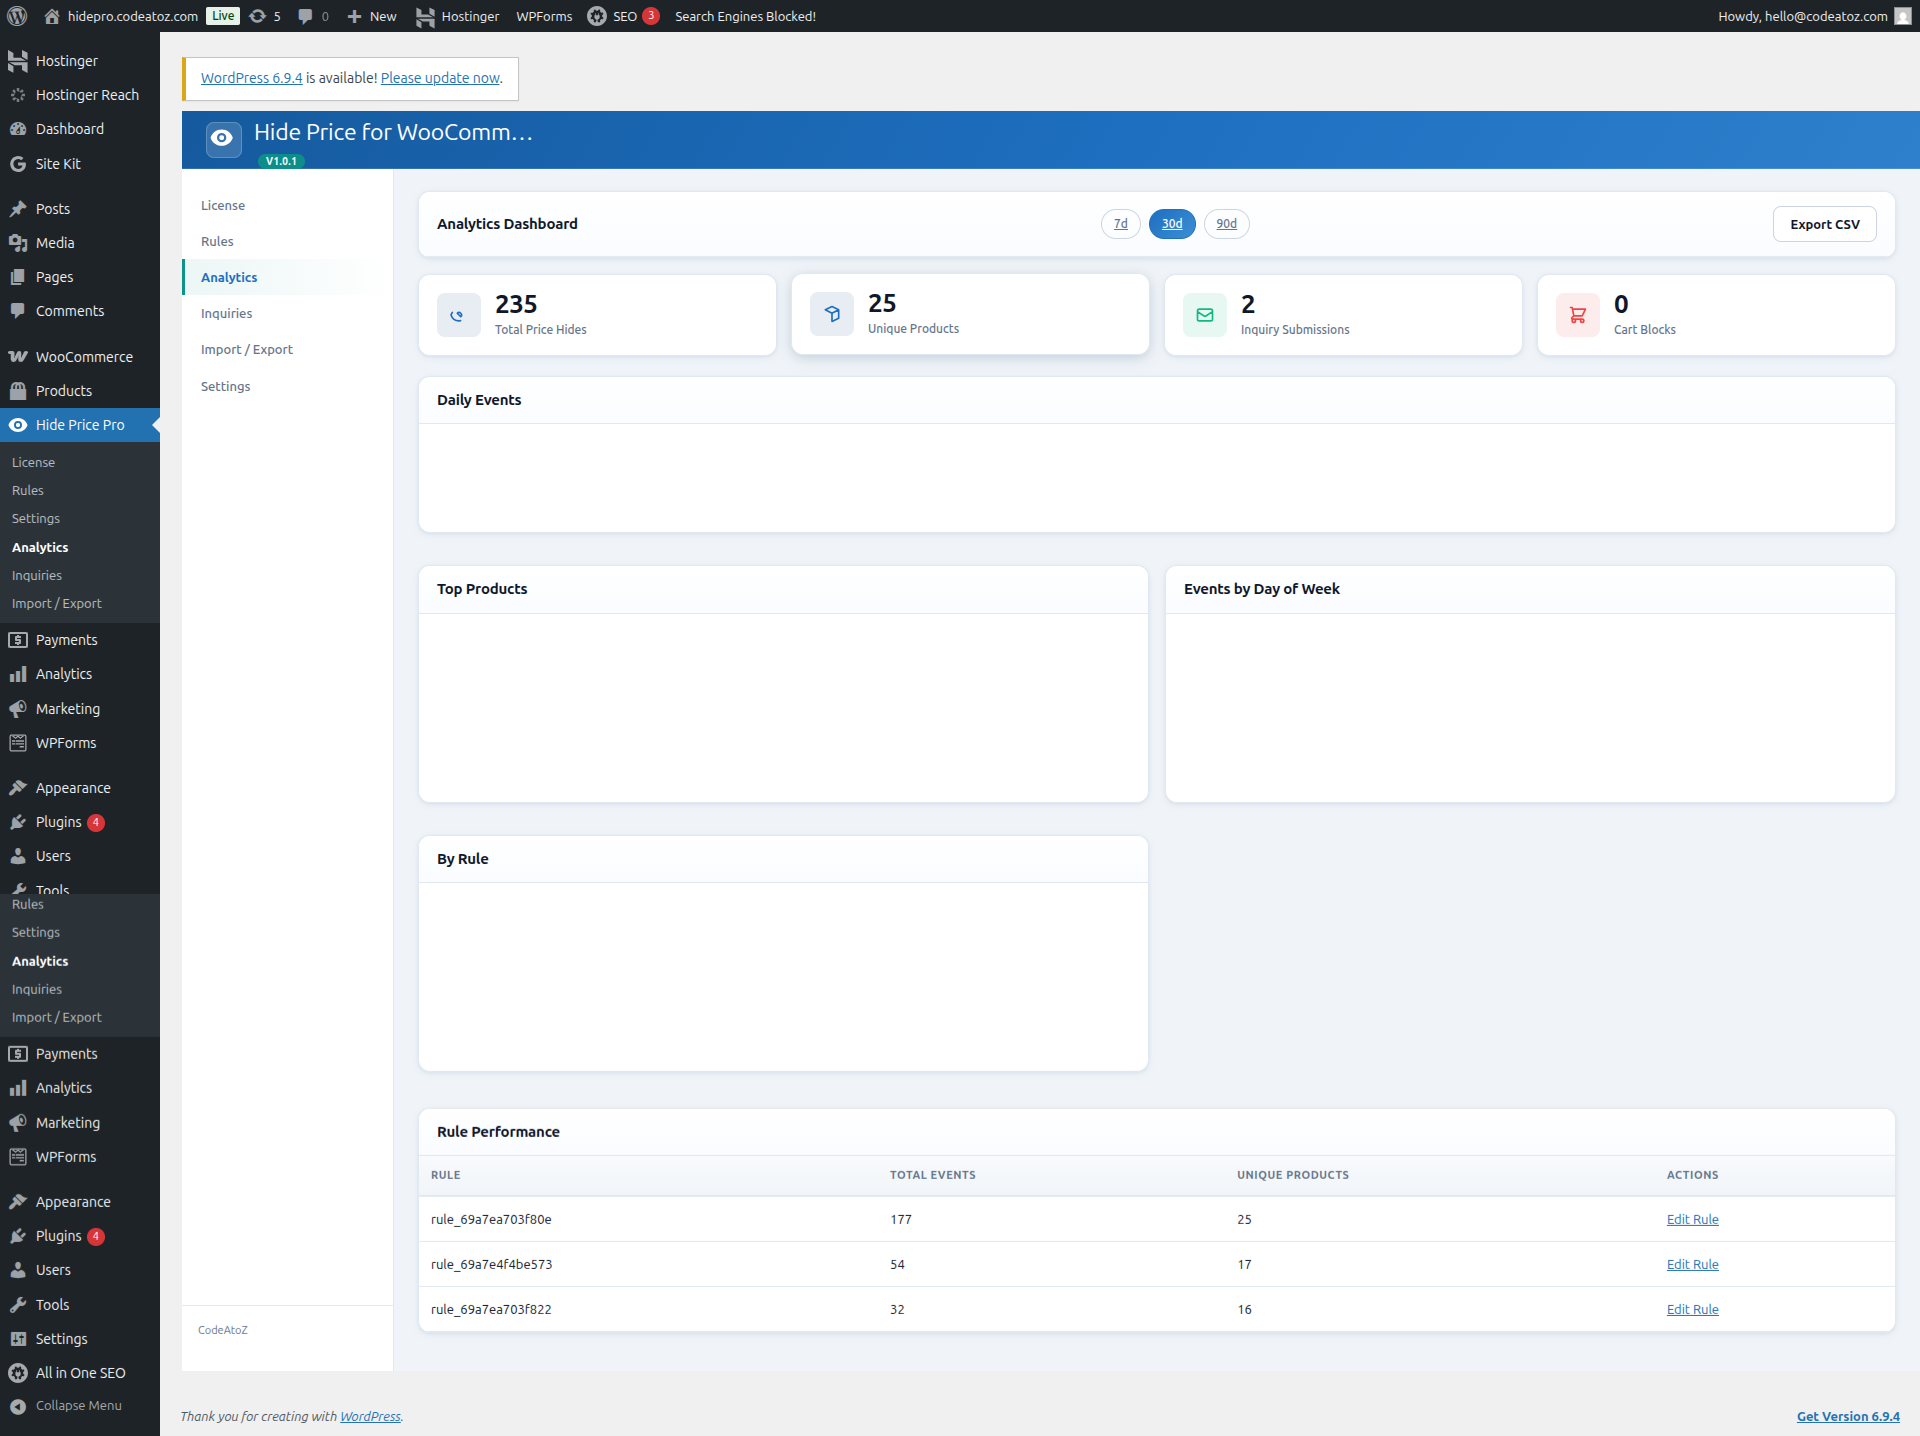Click the Products bag icon in sidebar
Viewport: 1920px width, 1436px height.
click(x=18, y=391)
